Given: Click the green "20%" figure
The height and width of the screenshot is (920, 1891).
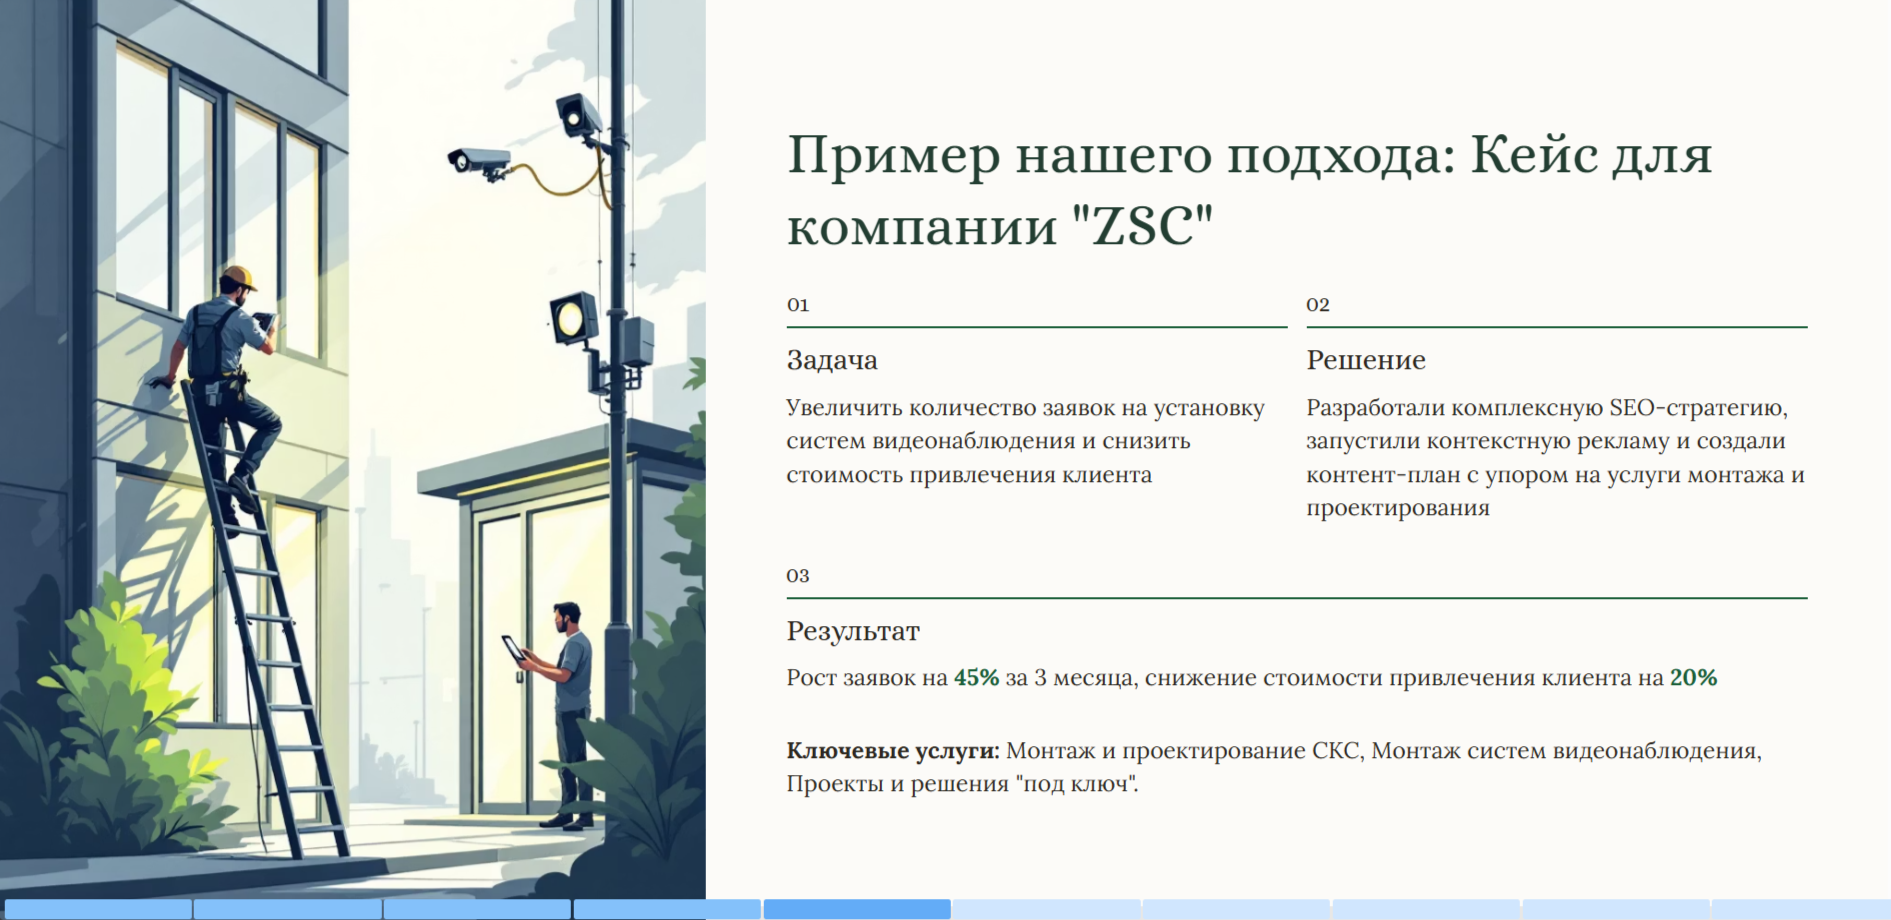Looking at the screenshot, I should (x=1693, y=678).
